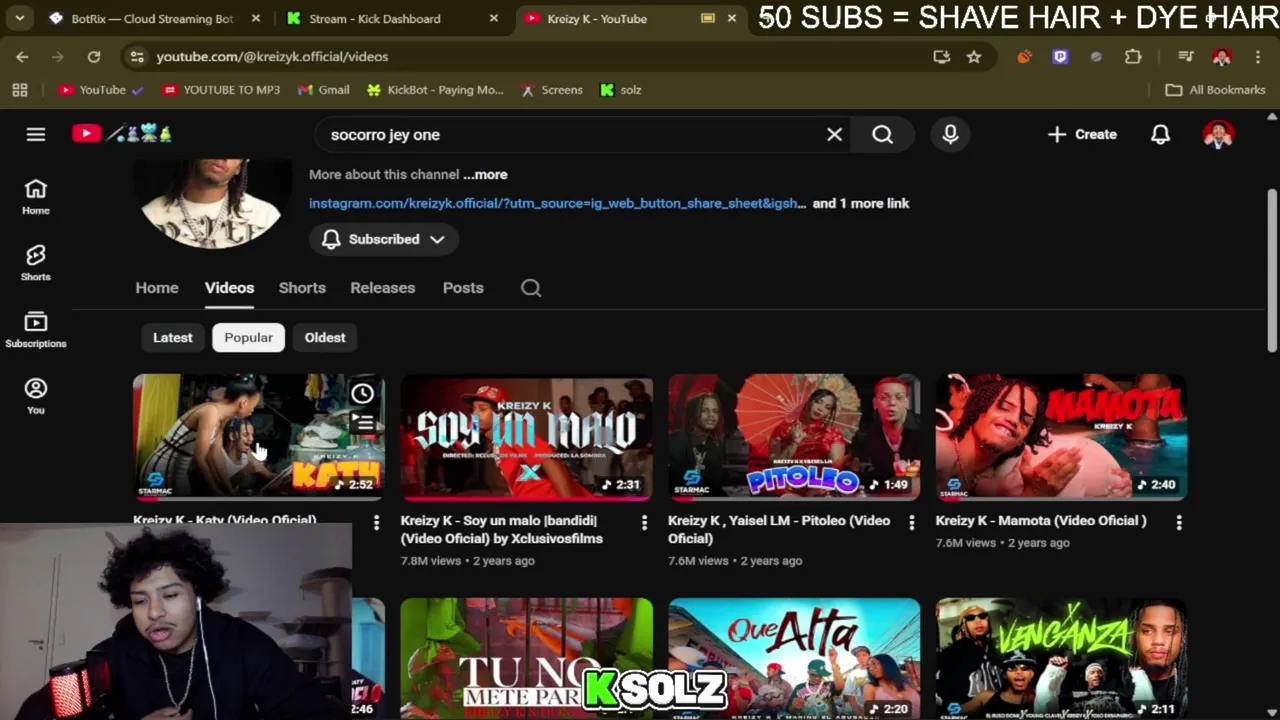This screenshot has width=1280, height=720.
Task: Click the YouTube logo
Action: pos(86,134)
